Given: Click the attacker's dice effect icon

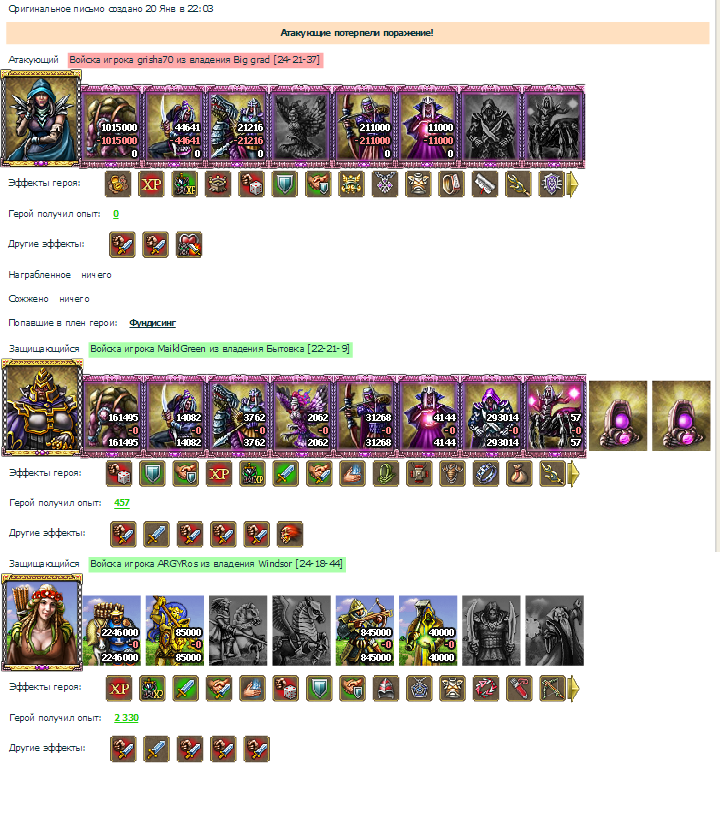Looking at the screenshot, I should 251,184.
